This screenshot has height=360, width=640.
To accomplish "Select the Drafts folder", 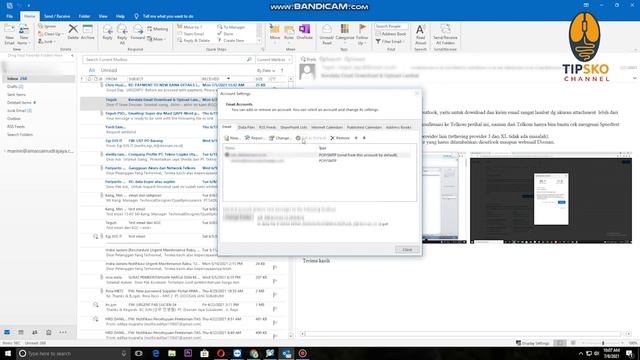I will (x=15, y=87).
